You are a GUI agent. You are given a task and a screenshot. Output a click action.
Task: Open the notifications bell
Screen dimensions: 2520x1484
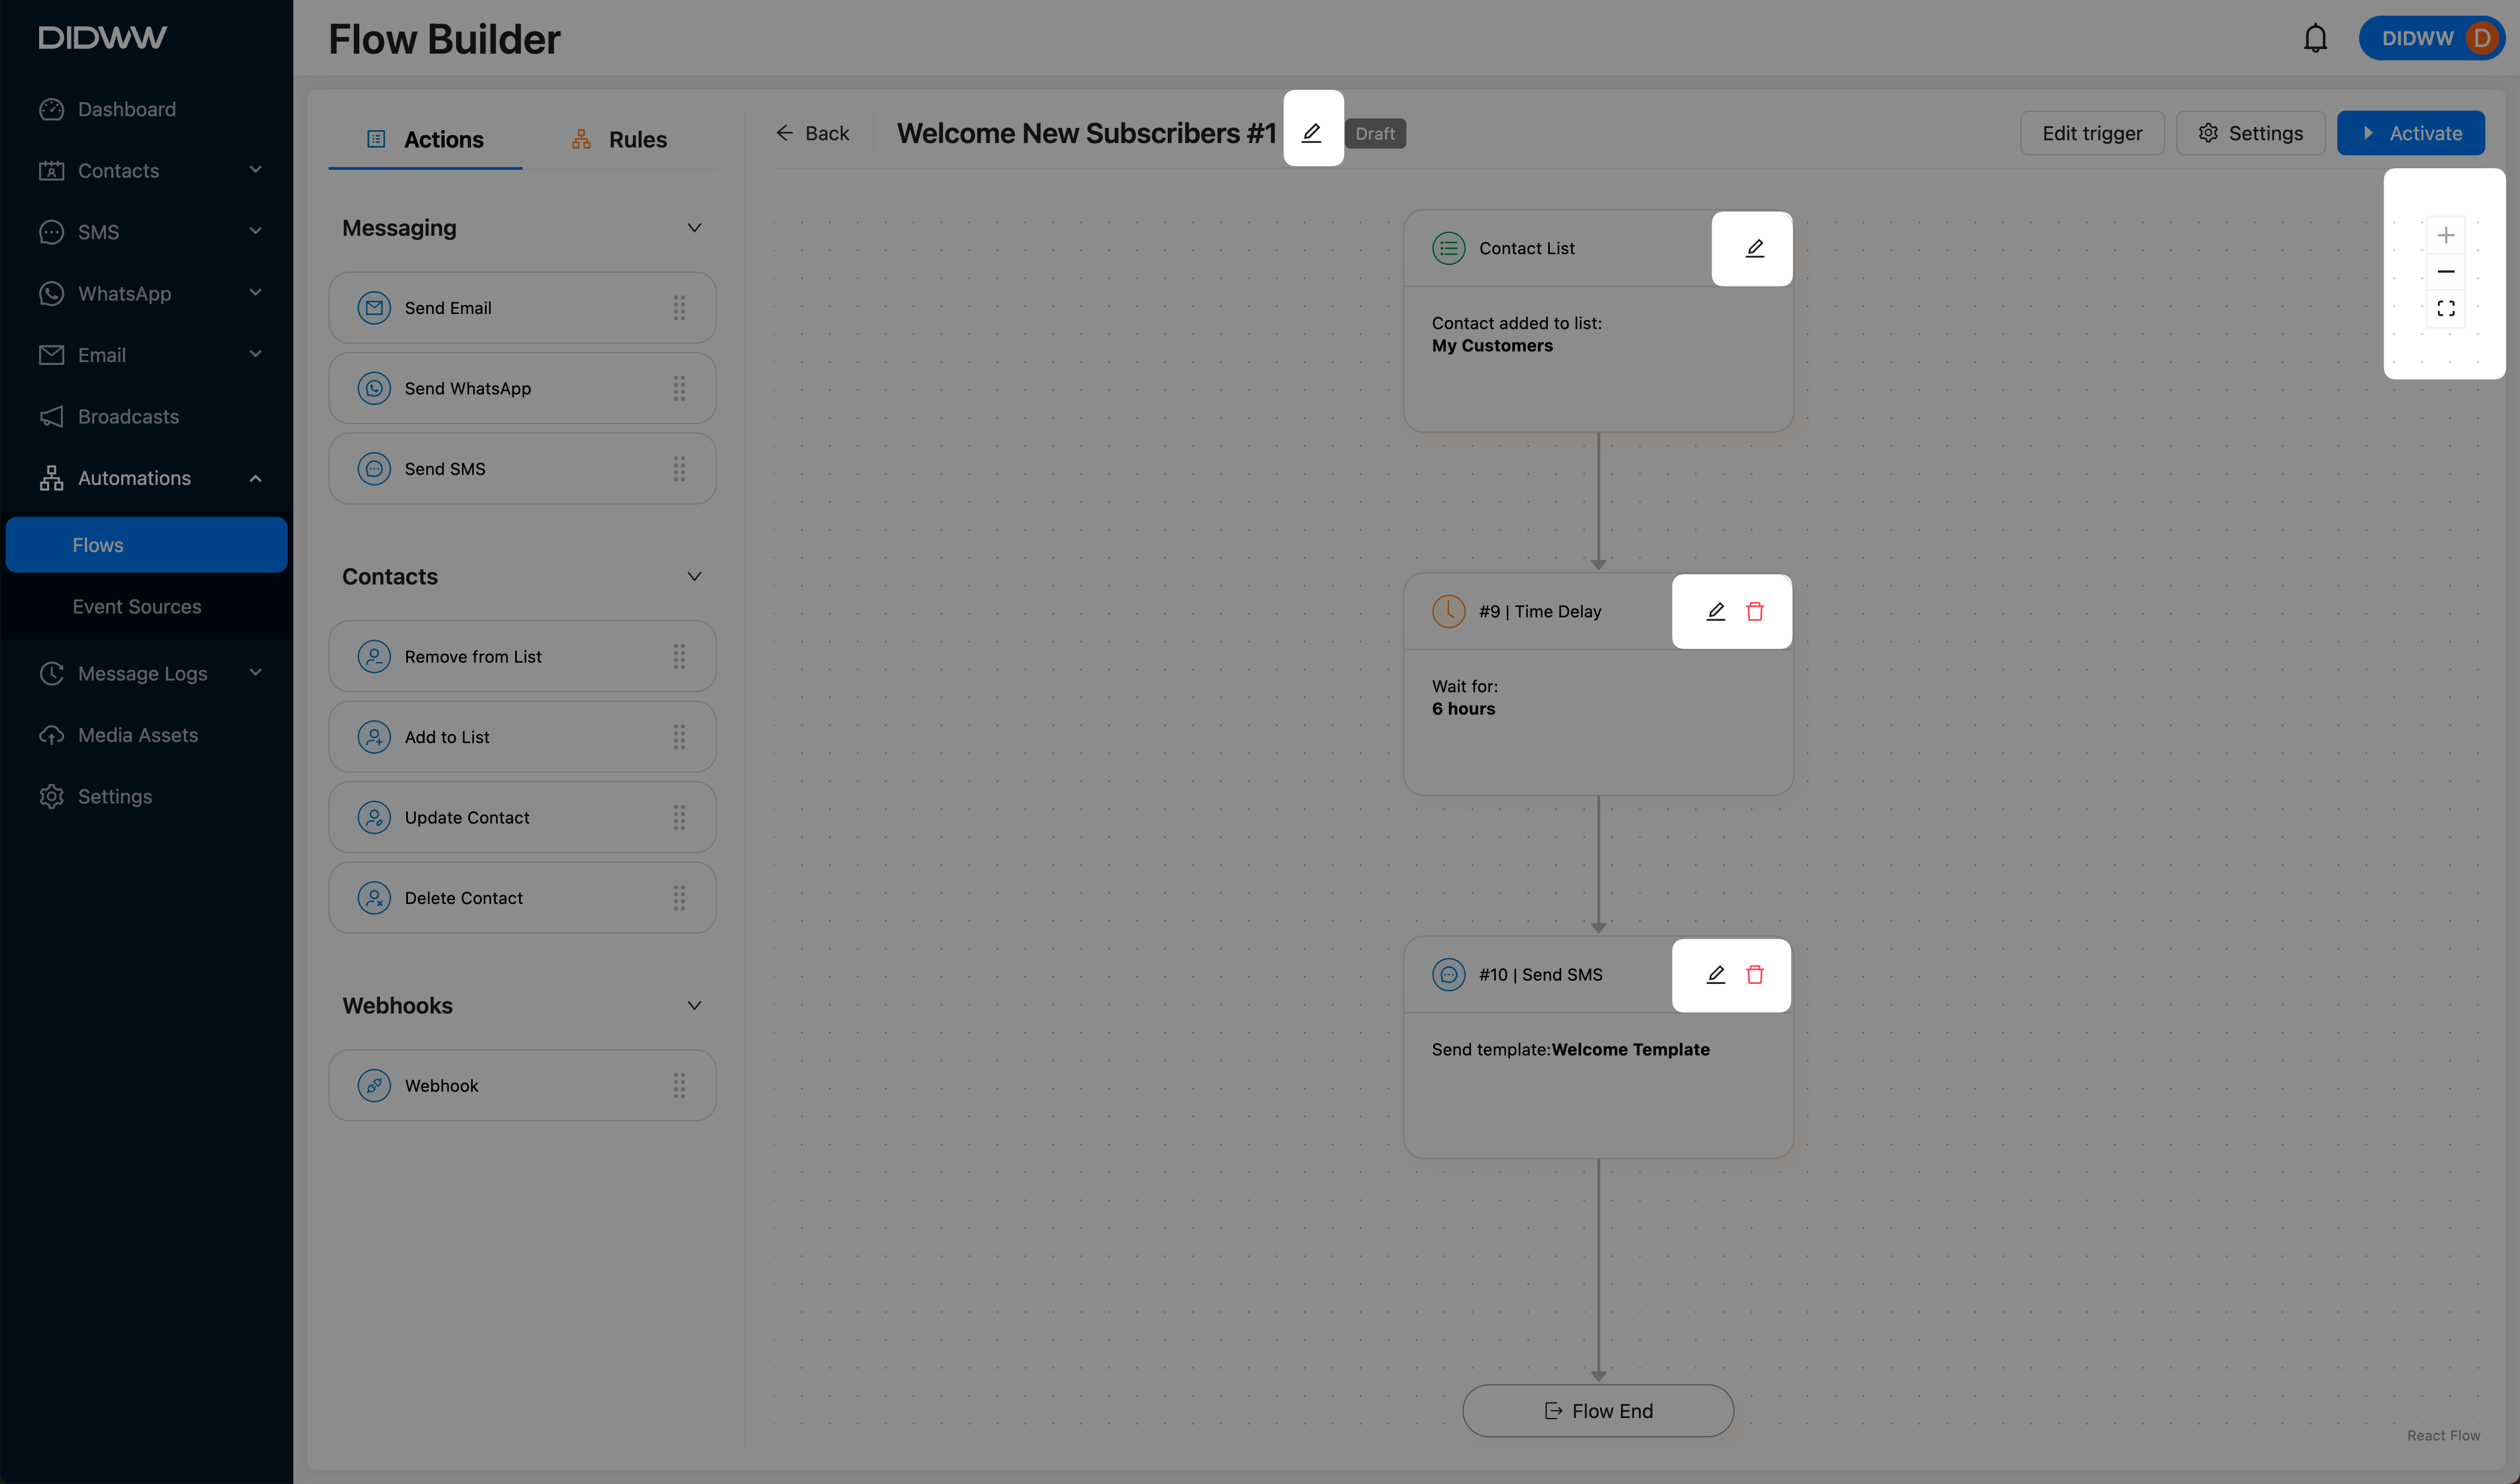[x=2315, y=38]
